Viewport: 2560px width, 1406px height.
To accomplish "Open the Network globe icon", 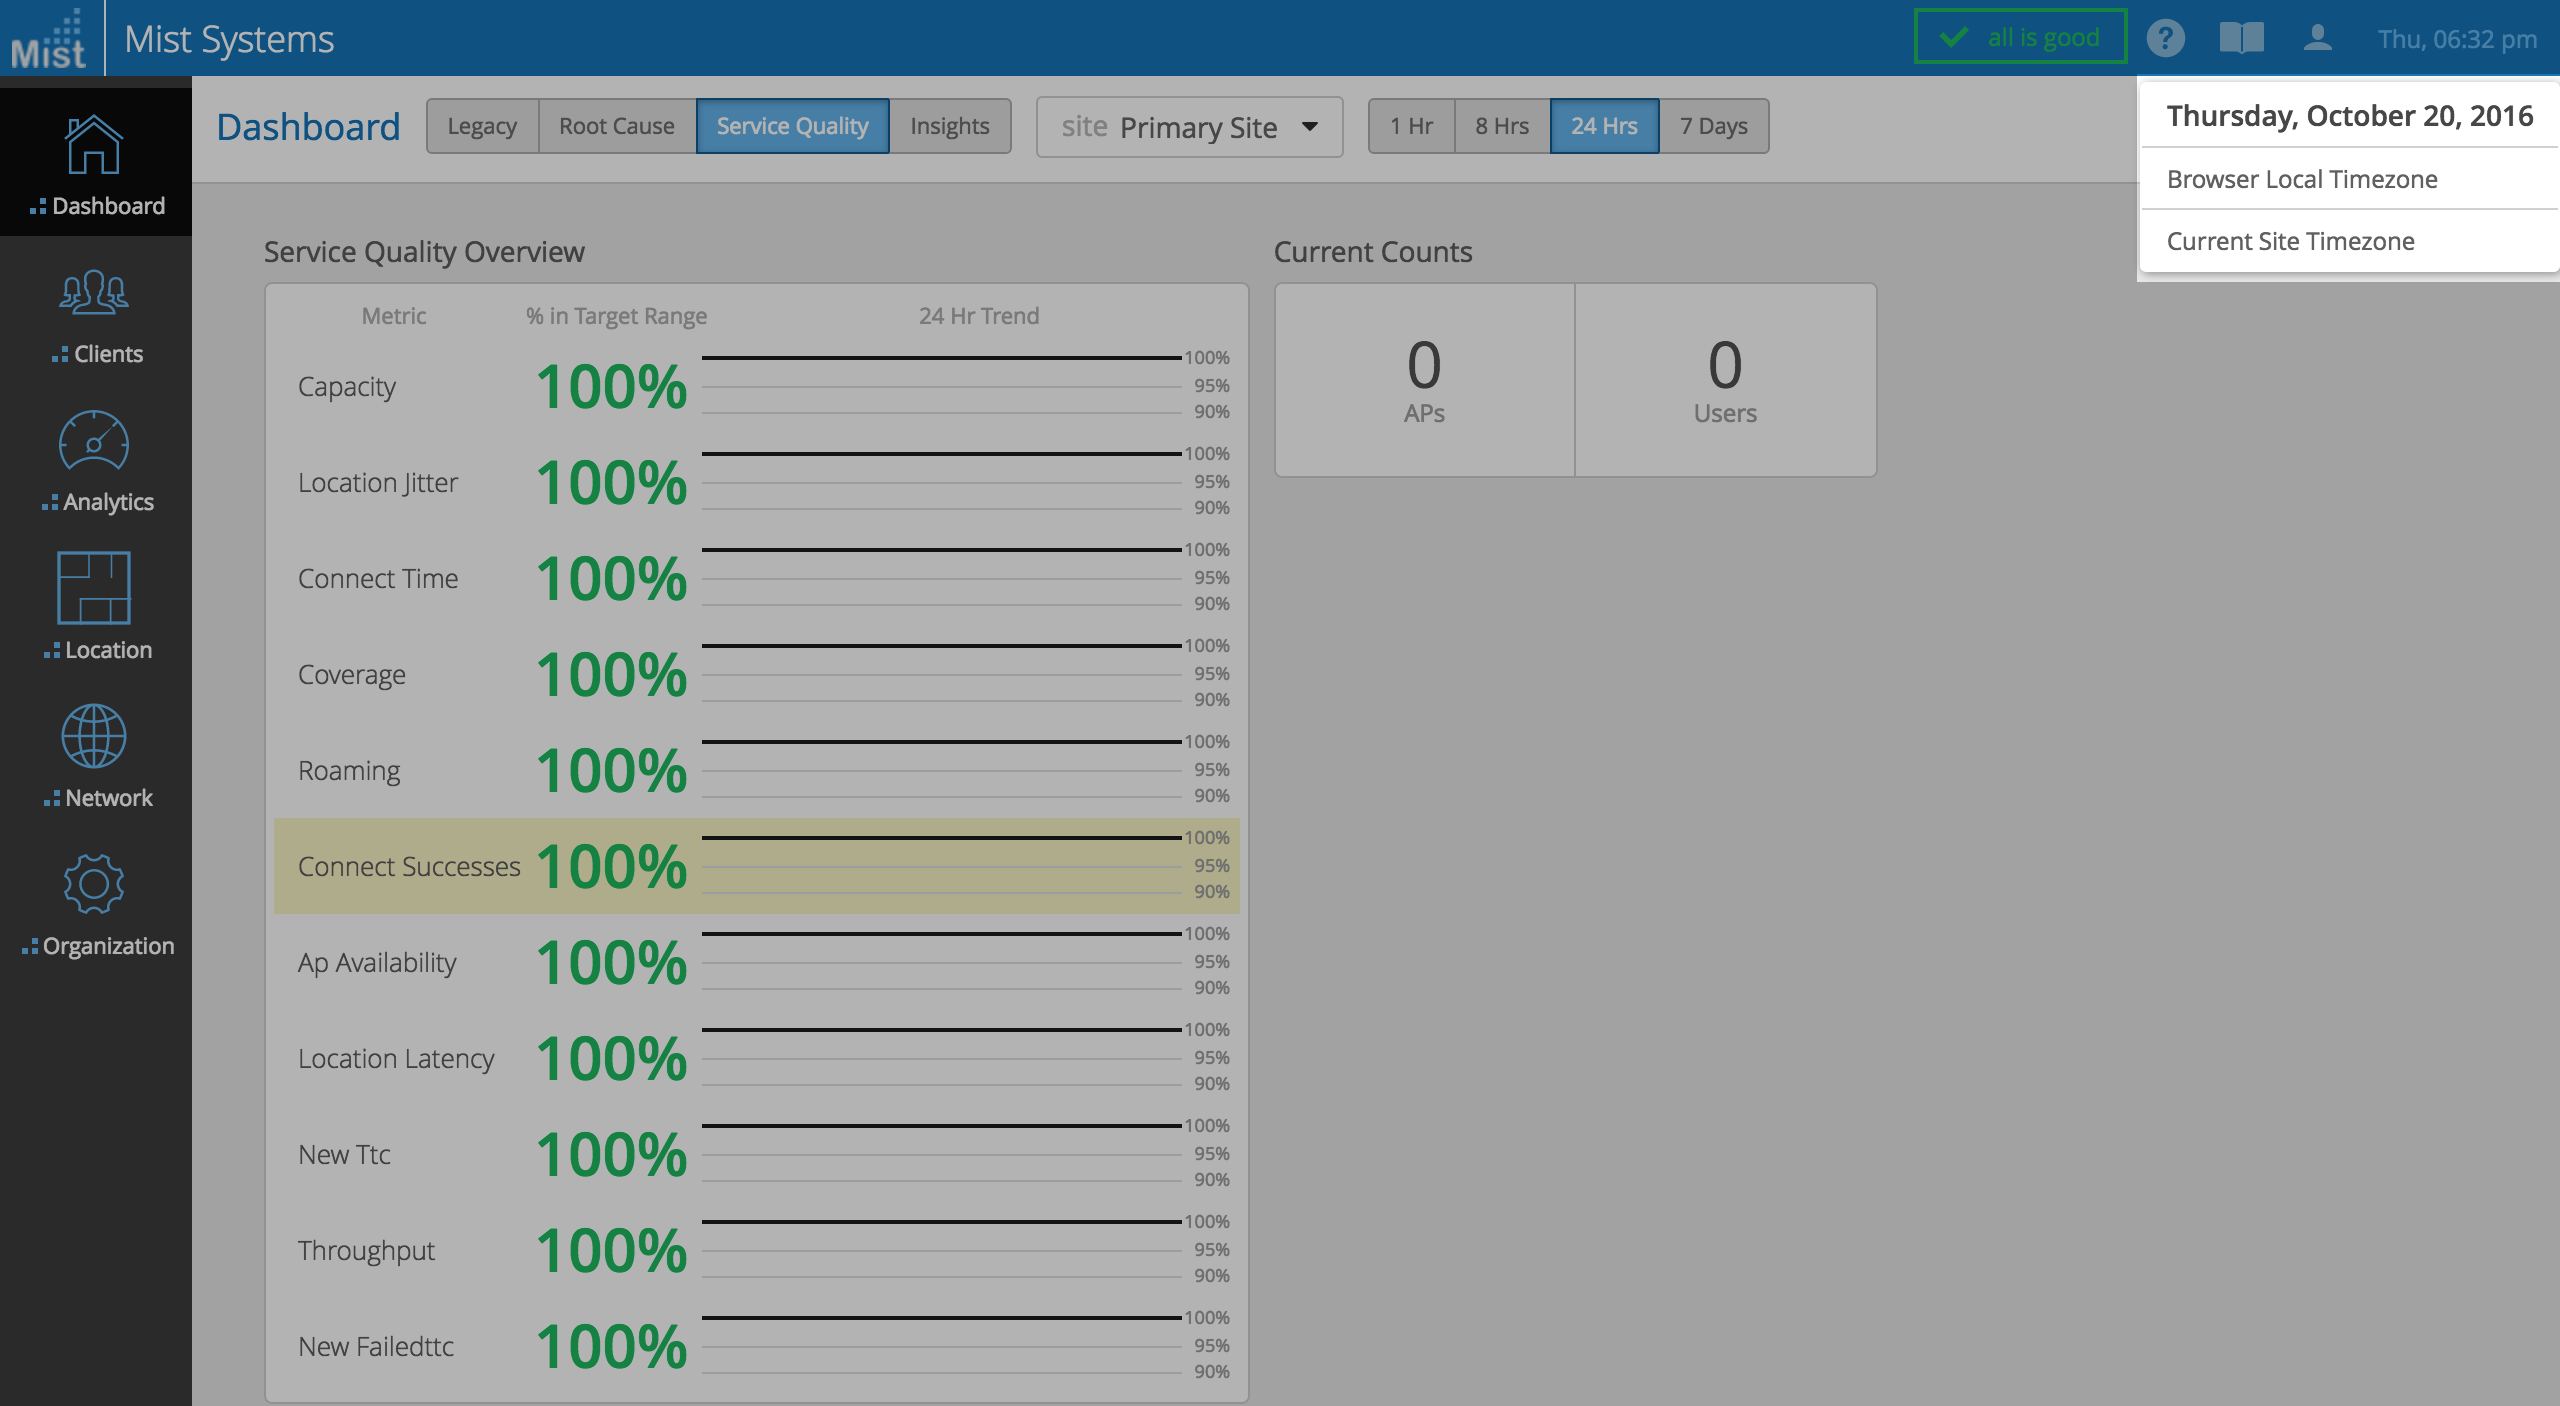I will pyautogui.click(x=94, y=736).
